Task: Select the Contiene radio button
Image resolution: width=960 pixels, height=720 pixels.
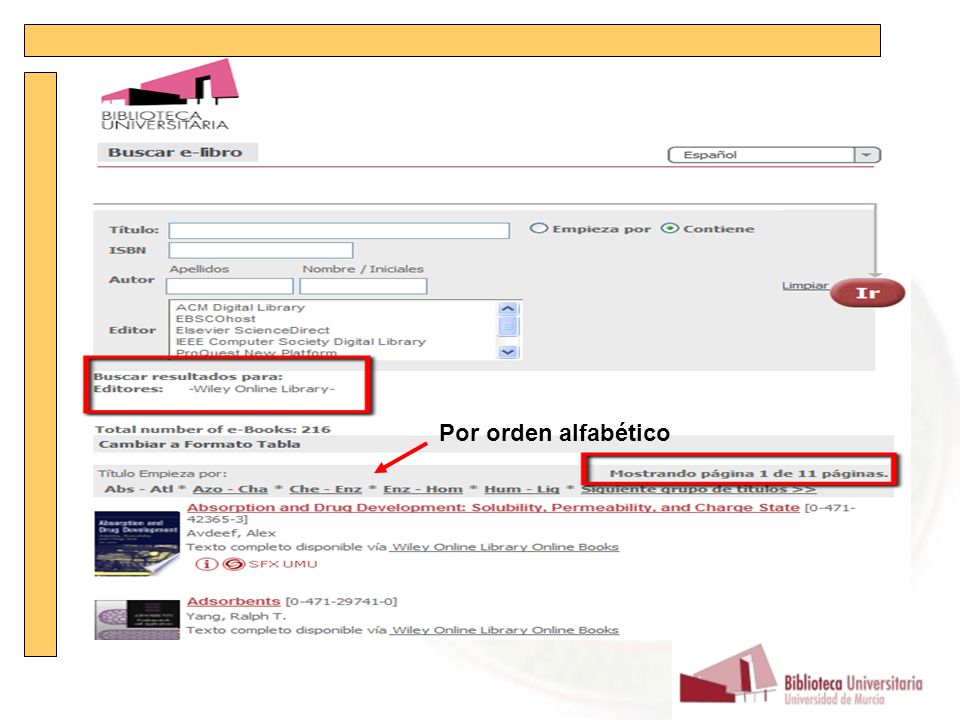Action: (670, 228)
